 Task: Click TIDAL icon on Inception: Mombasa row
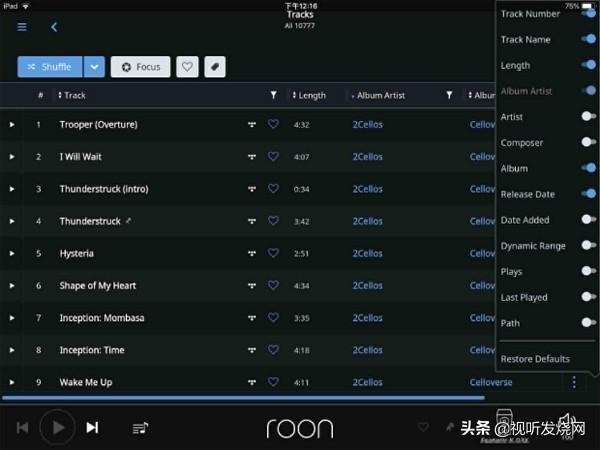[251, 318]
